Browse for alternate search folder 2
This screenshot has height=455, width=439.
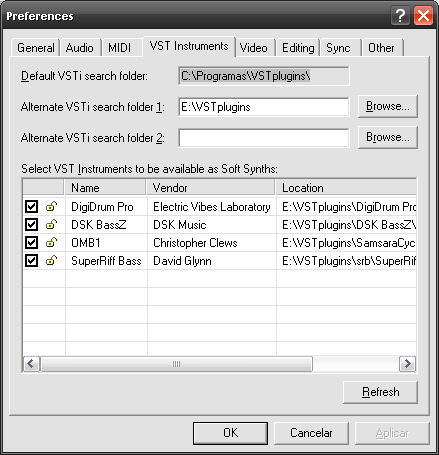tap(388, 137)
